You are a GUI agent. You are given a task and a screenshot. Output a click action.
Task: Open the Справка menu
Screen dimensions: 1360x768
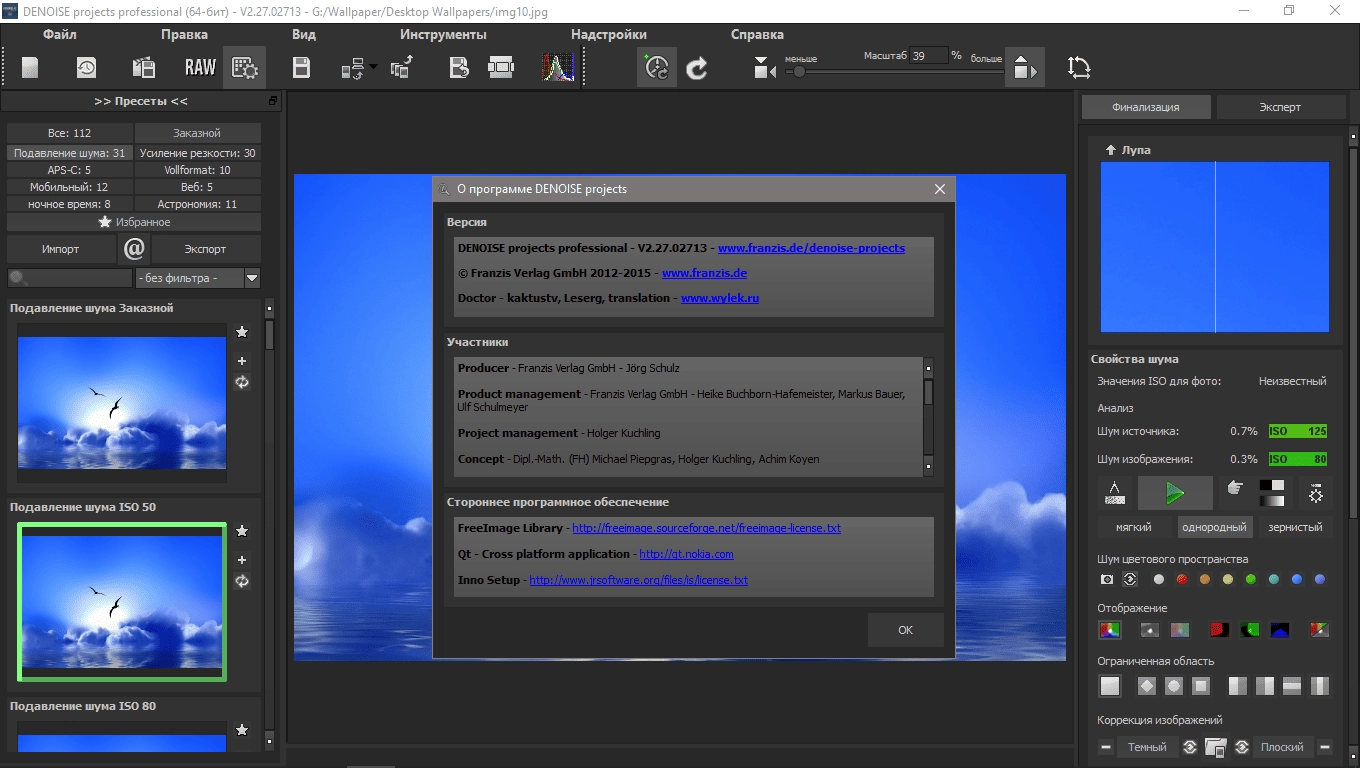(x=757, y=34)
